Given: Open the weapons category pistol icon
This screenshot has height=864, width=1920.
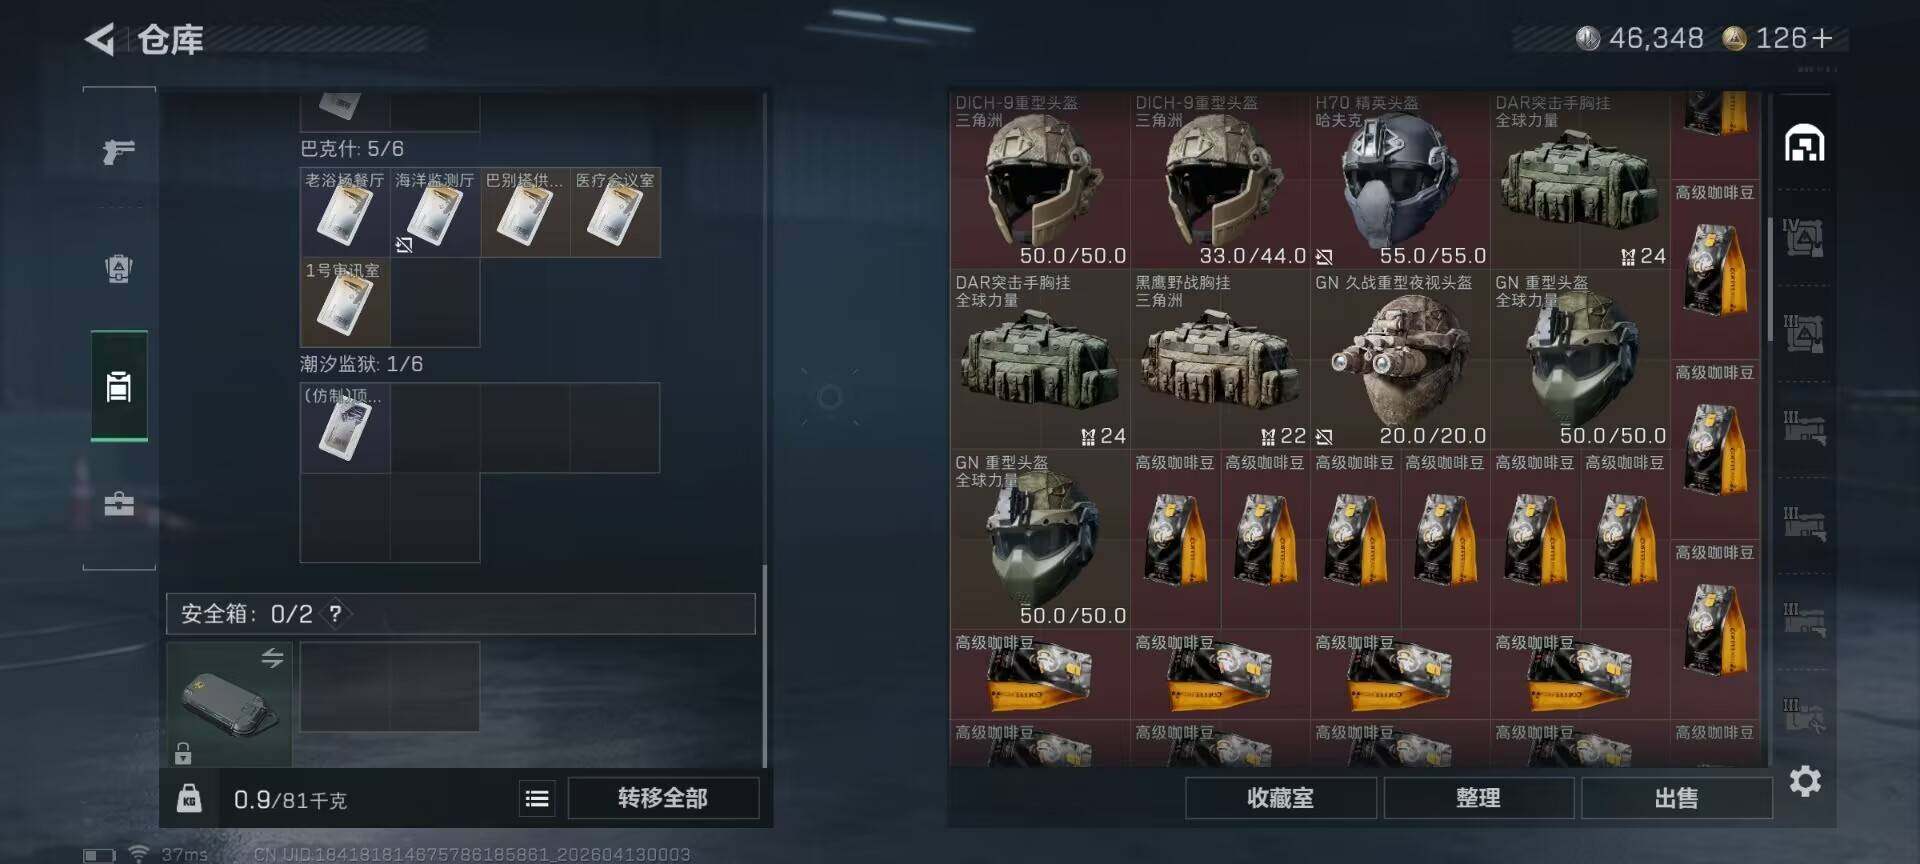Looking at the screenshot, I should click(x=119, y=151).
